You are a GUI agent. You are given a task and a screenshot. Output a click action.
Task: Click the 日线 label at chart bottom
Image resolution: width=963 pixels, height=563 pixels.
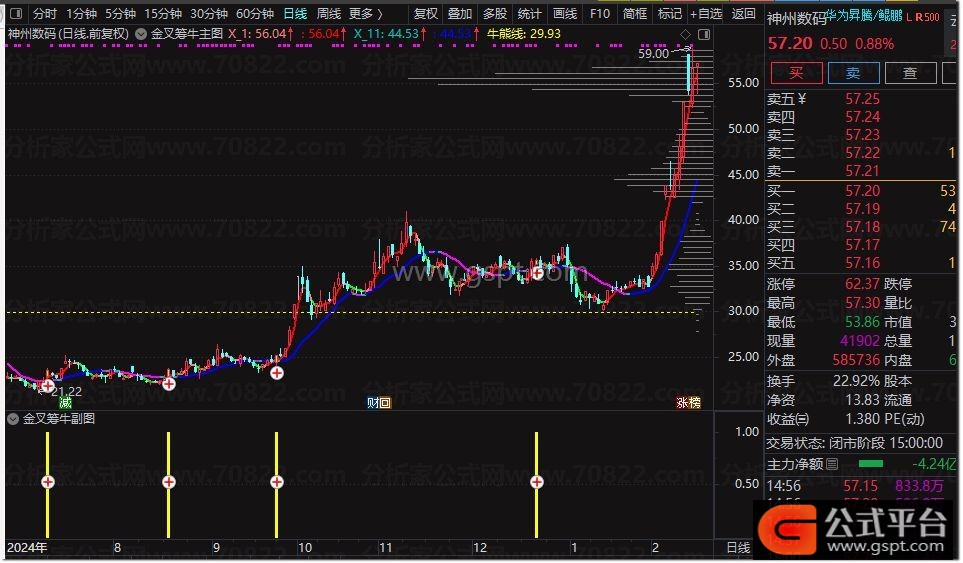coord(738,548)
